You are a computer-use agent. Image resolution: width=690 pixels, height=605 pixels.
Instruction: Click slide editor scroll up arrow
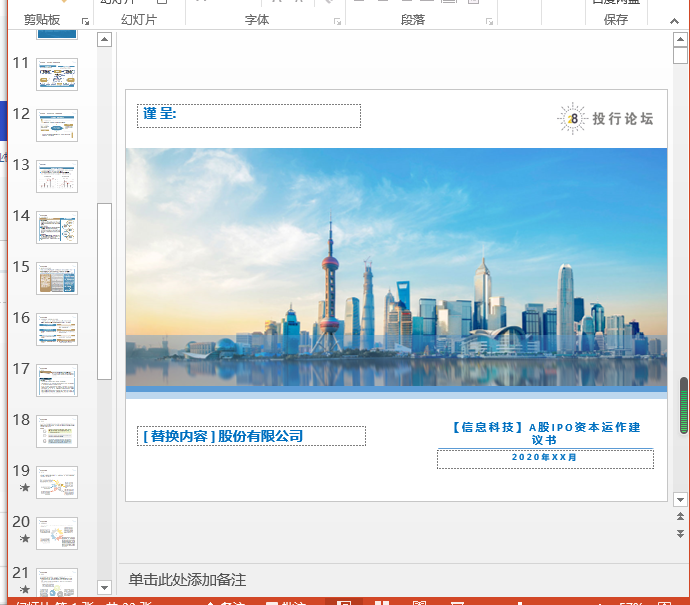[x=680, y=40]
